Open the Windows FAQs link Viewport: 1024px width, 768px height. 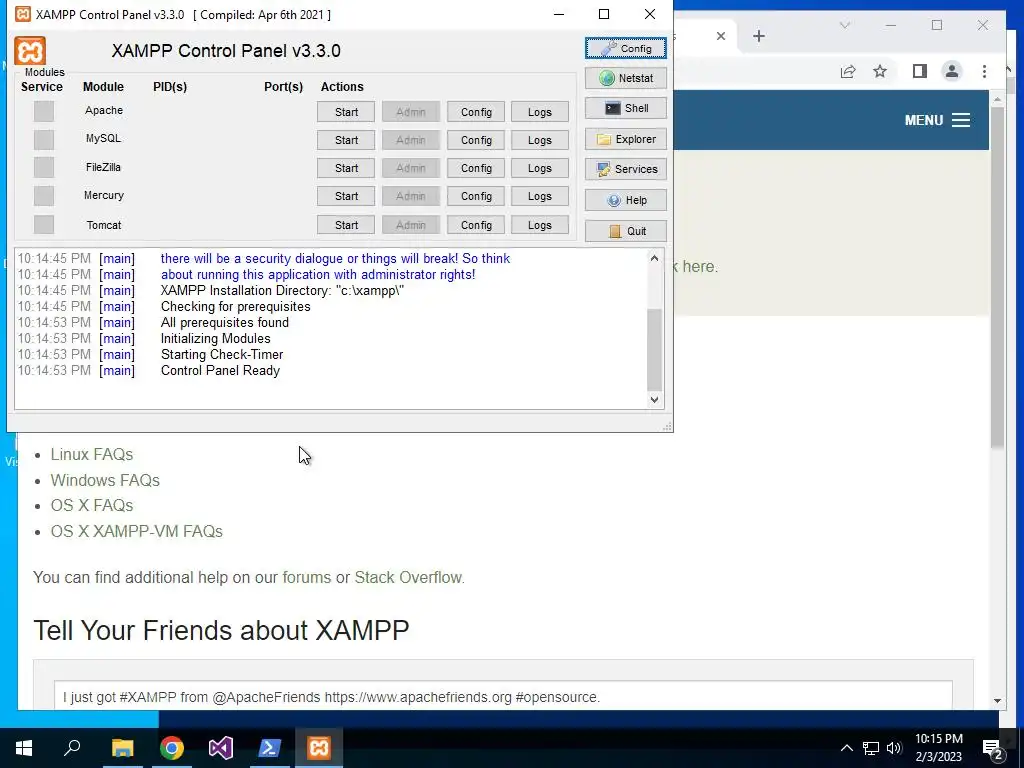tap(105, 481)
